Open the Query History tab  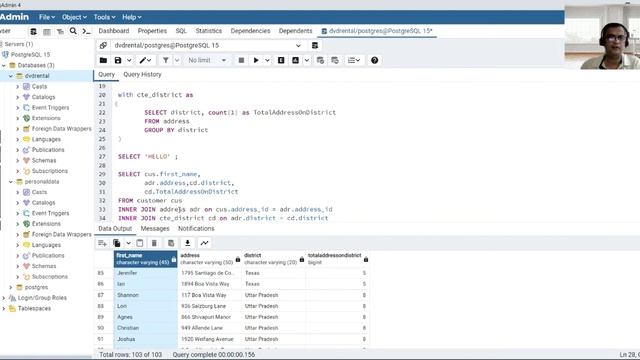142,75
